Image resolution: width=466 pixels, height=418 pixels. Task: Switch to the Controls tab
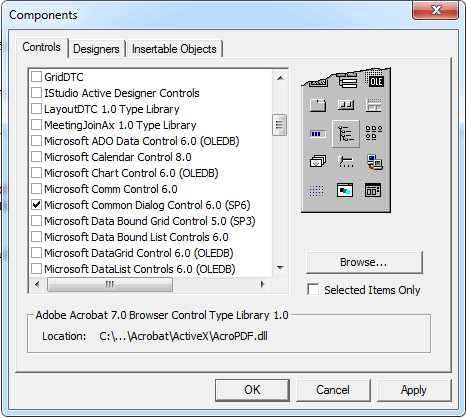pos(42,47)
